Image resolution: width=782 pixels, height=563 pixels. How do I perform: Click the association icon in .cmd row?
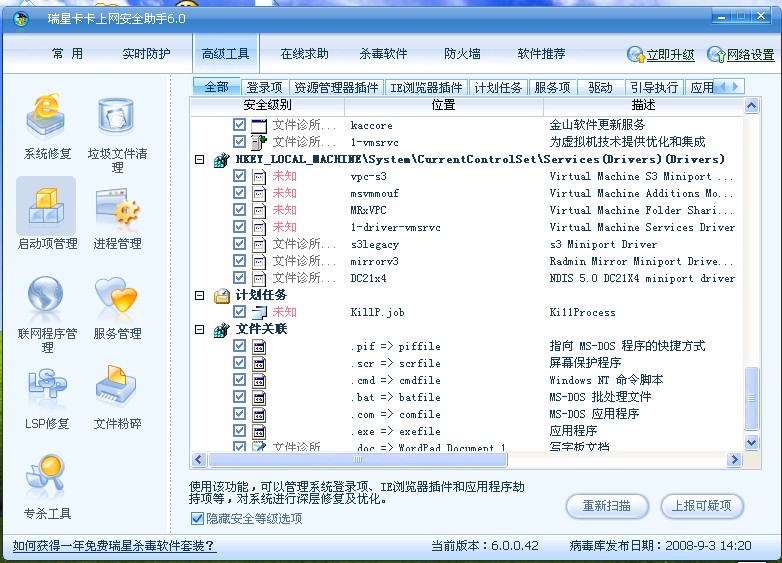click(258, 380)
